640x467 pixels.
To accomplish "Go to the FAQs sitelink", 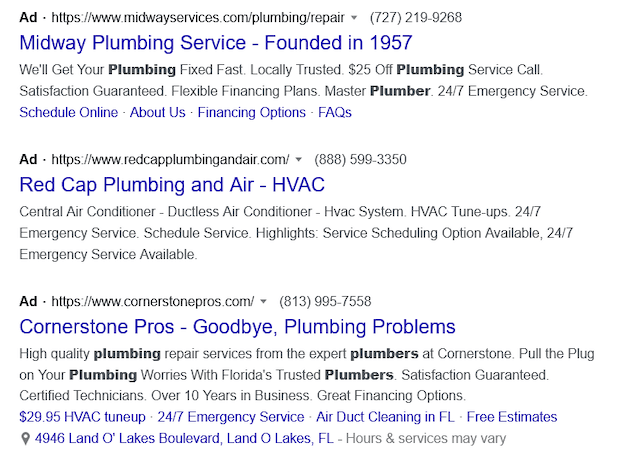I will [x=335, y=112].
